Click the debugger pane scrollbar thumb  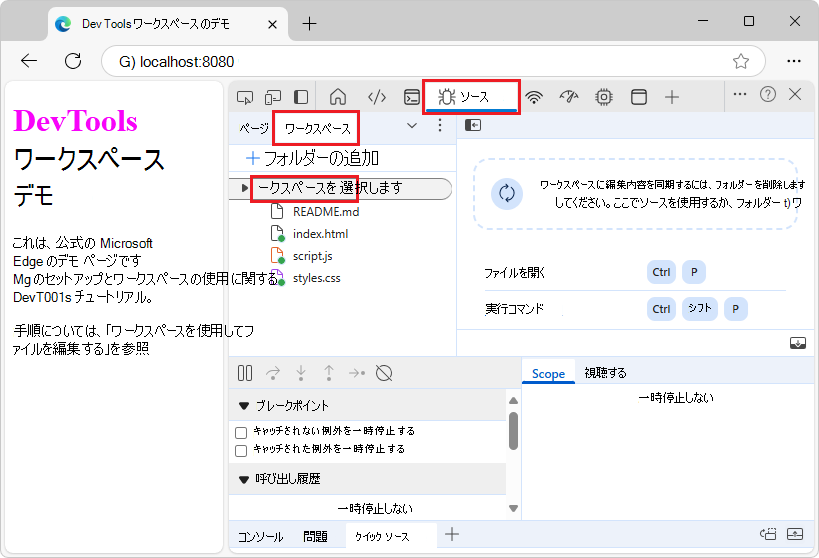(513, 431)
